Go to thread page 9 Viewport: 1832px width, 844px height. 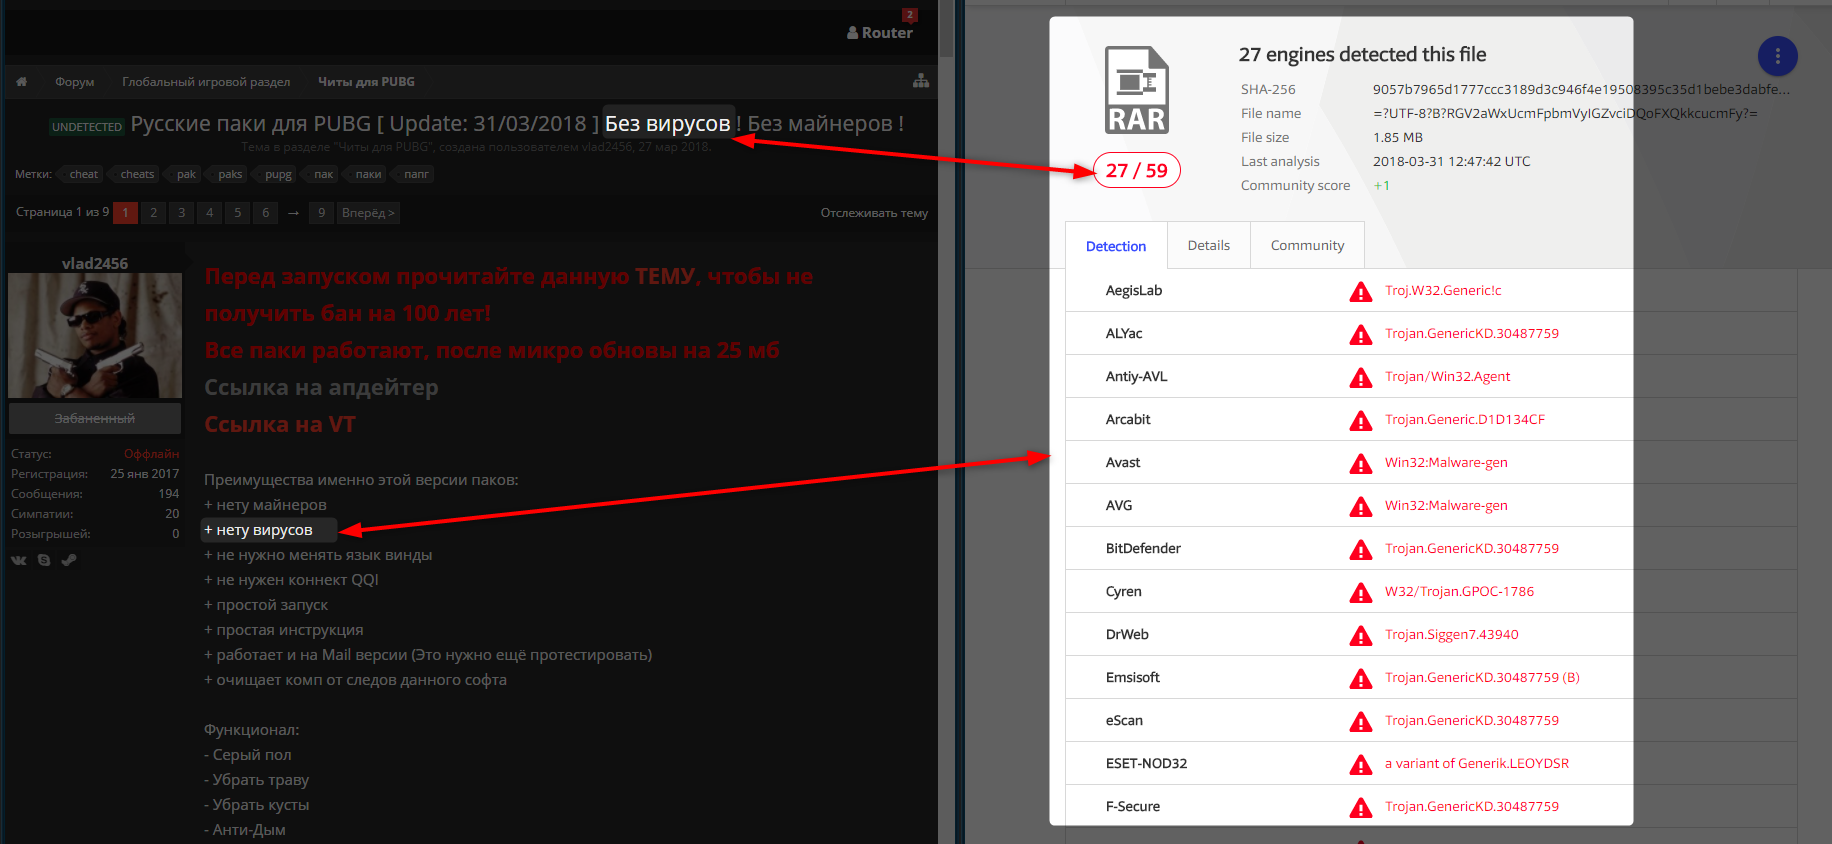tap(321, 213)
